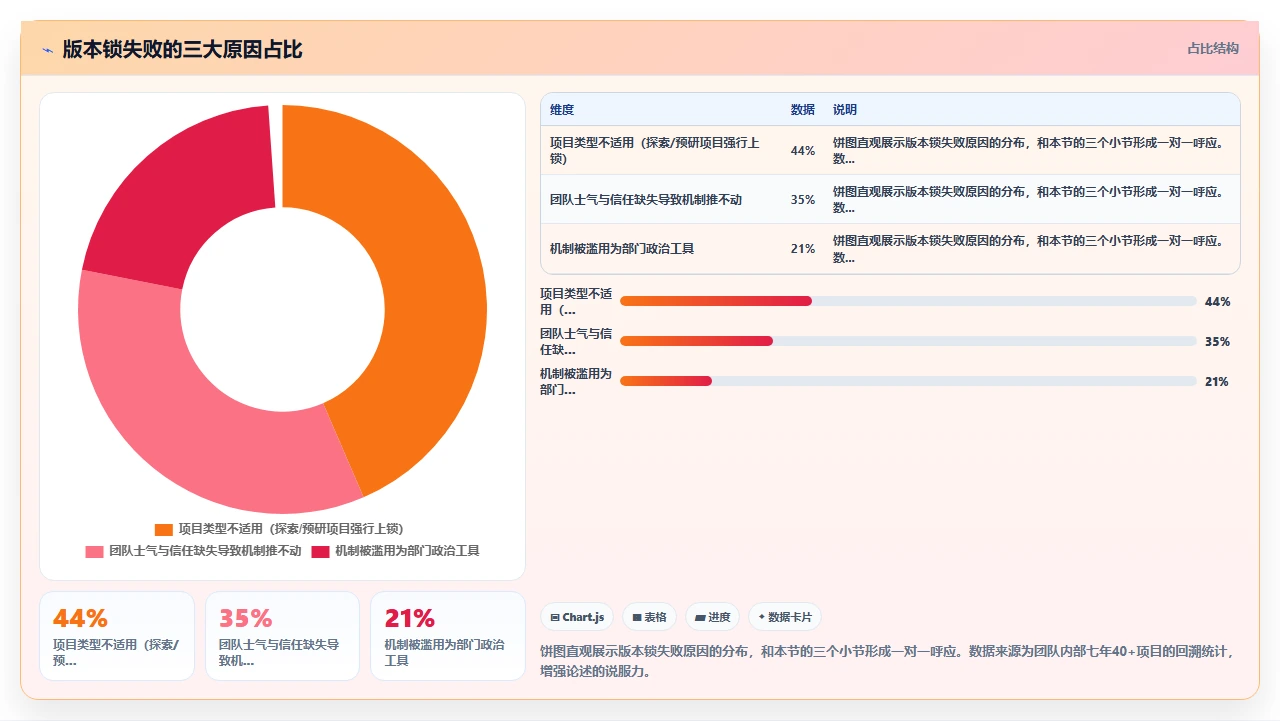Click the description in the 21% table row

click(1030, 249)
